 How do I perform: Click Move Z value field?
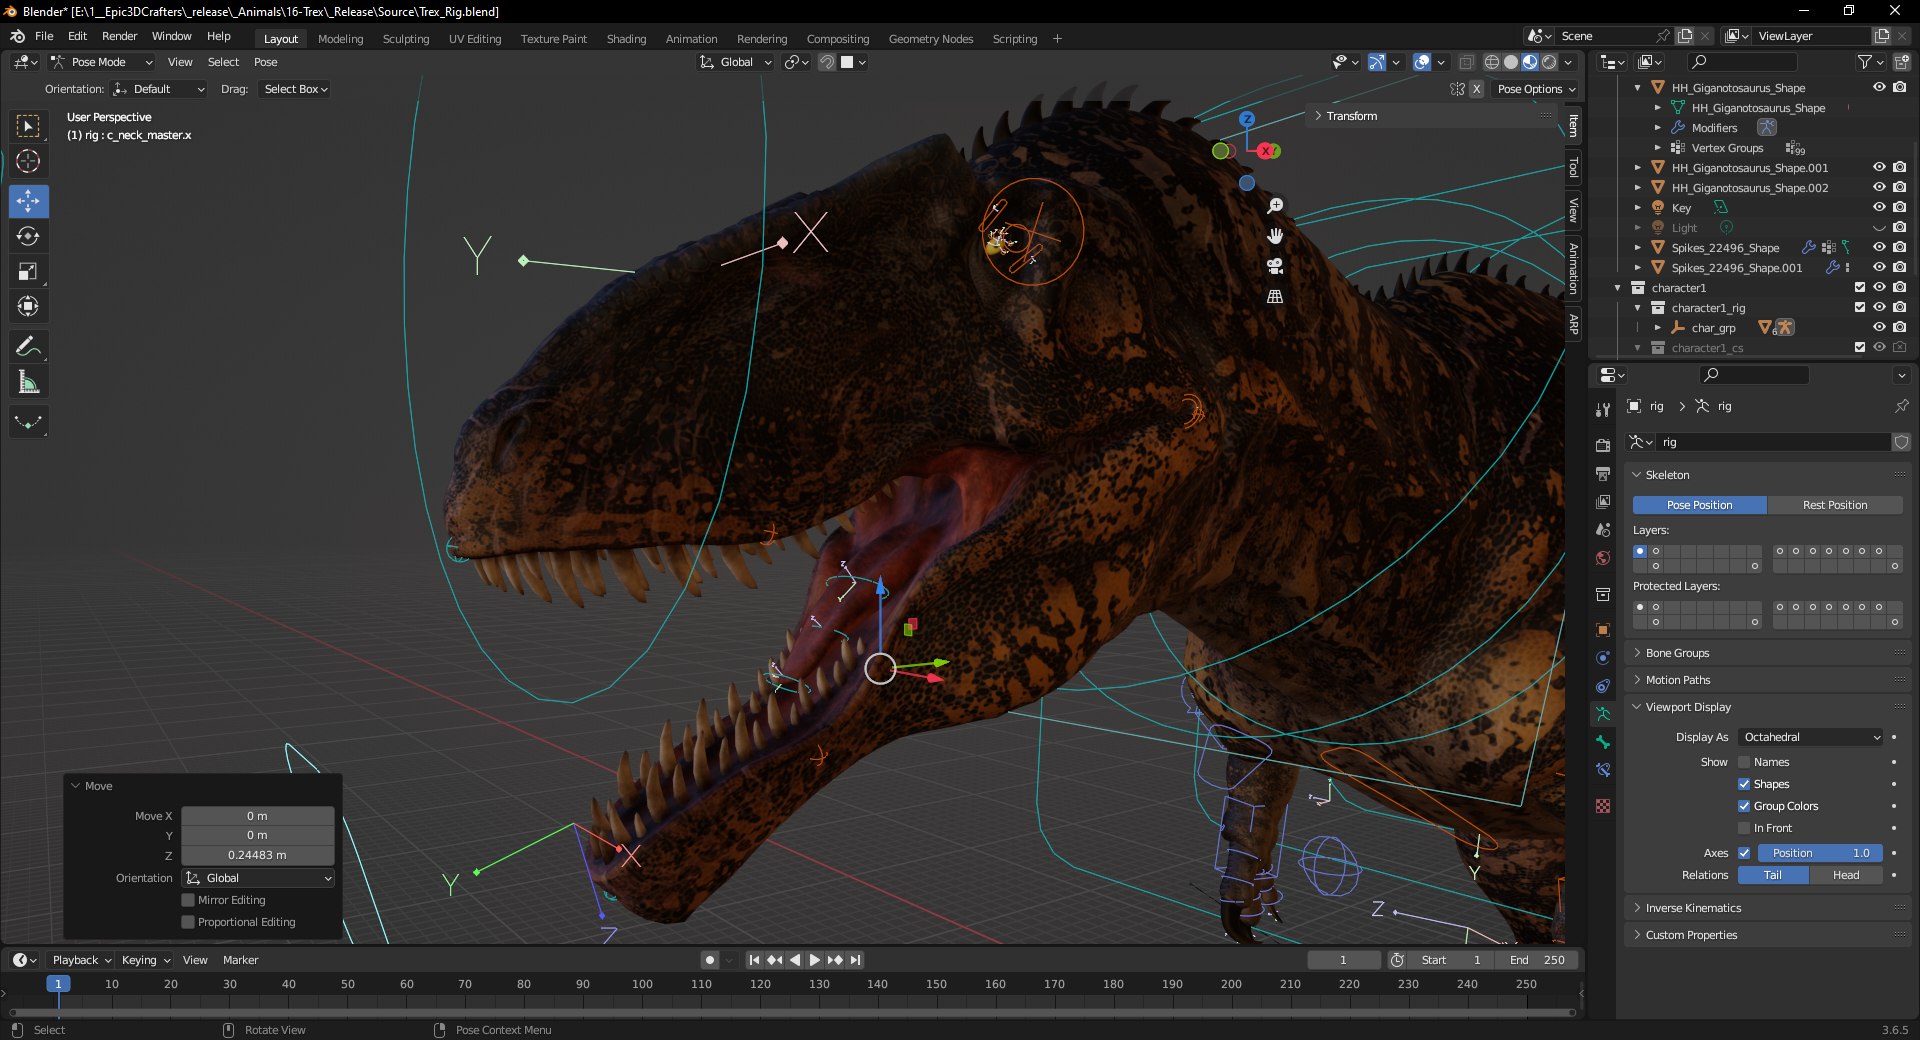click(257, 855)
